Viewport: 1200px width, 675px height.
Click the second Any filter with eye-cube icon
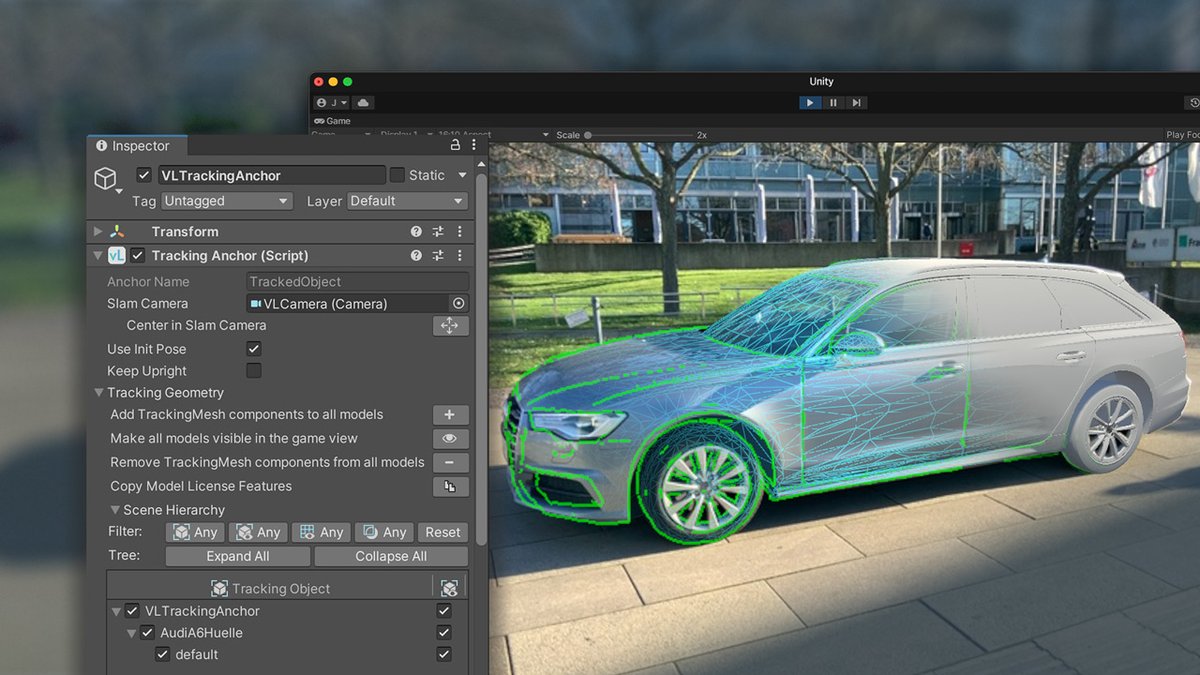coord(259,532)
